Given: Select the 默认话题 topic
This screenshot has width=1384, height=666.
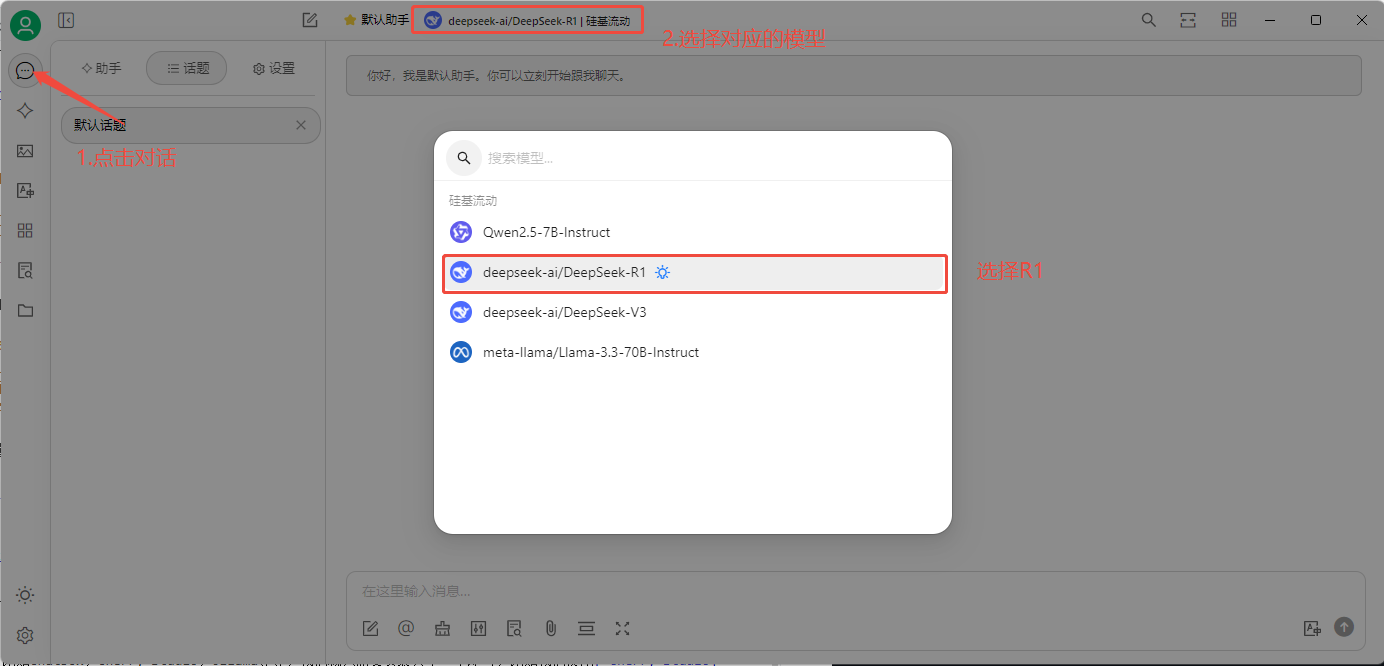Looking at the screenshot, I should point(190,126).
